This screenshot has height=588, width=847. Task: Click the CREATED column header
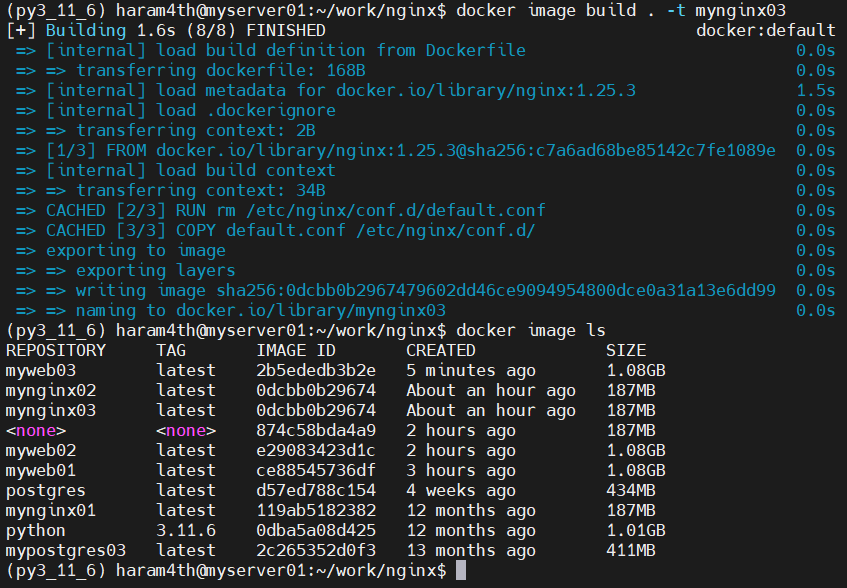[441, 350]
